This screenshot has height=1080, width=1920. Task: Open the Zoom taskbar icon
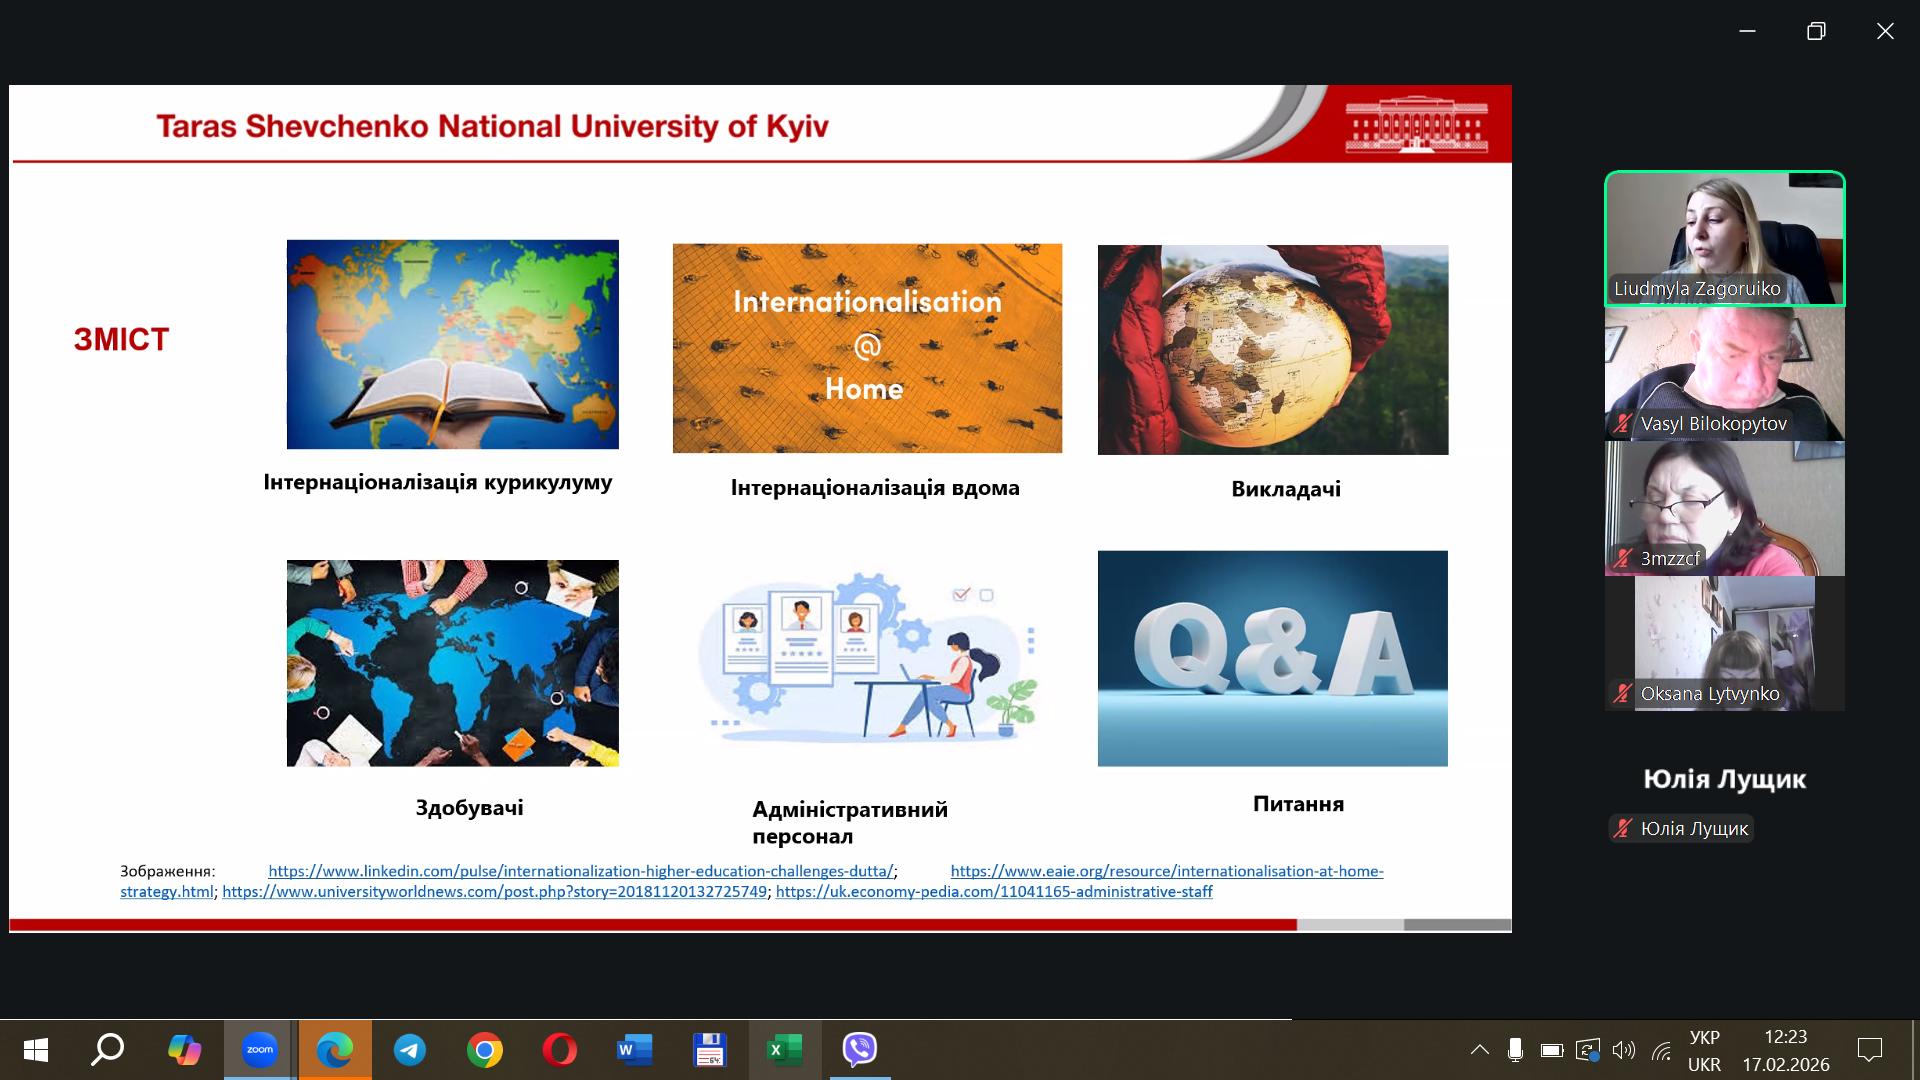pyautogui.click(x=259, y=1049)
